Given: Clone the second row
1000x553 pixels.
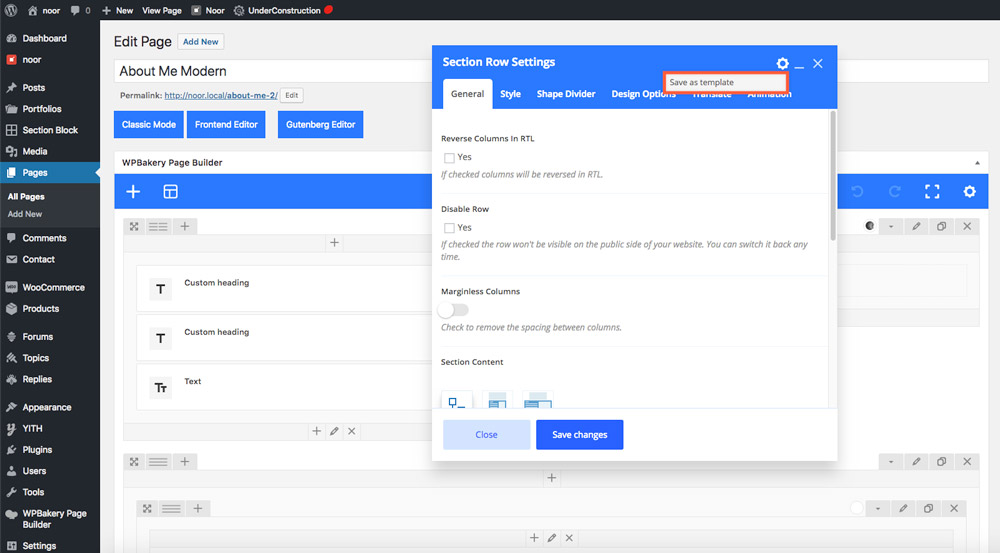Looking at the screenshot, I should (941, 461).
